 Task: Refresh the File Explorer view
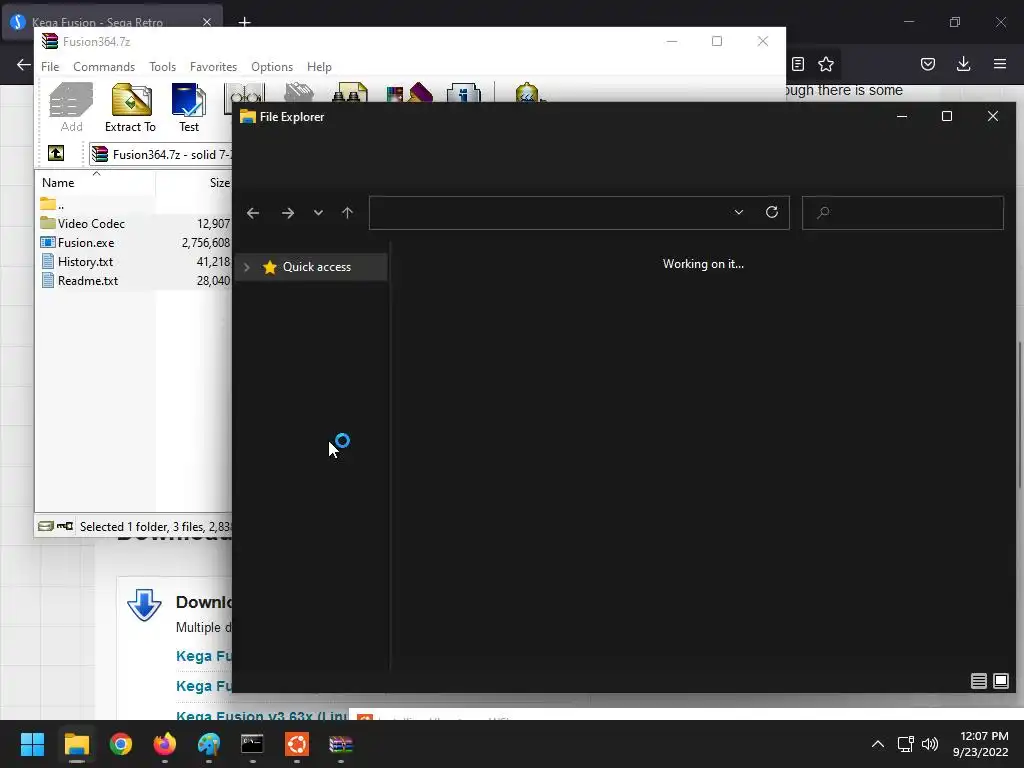pyautogui.click(x=772, y=212)
